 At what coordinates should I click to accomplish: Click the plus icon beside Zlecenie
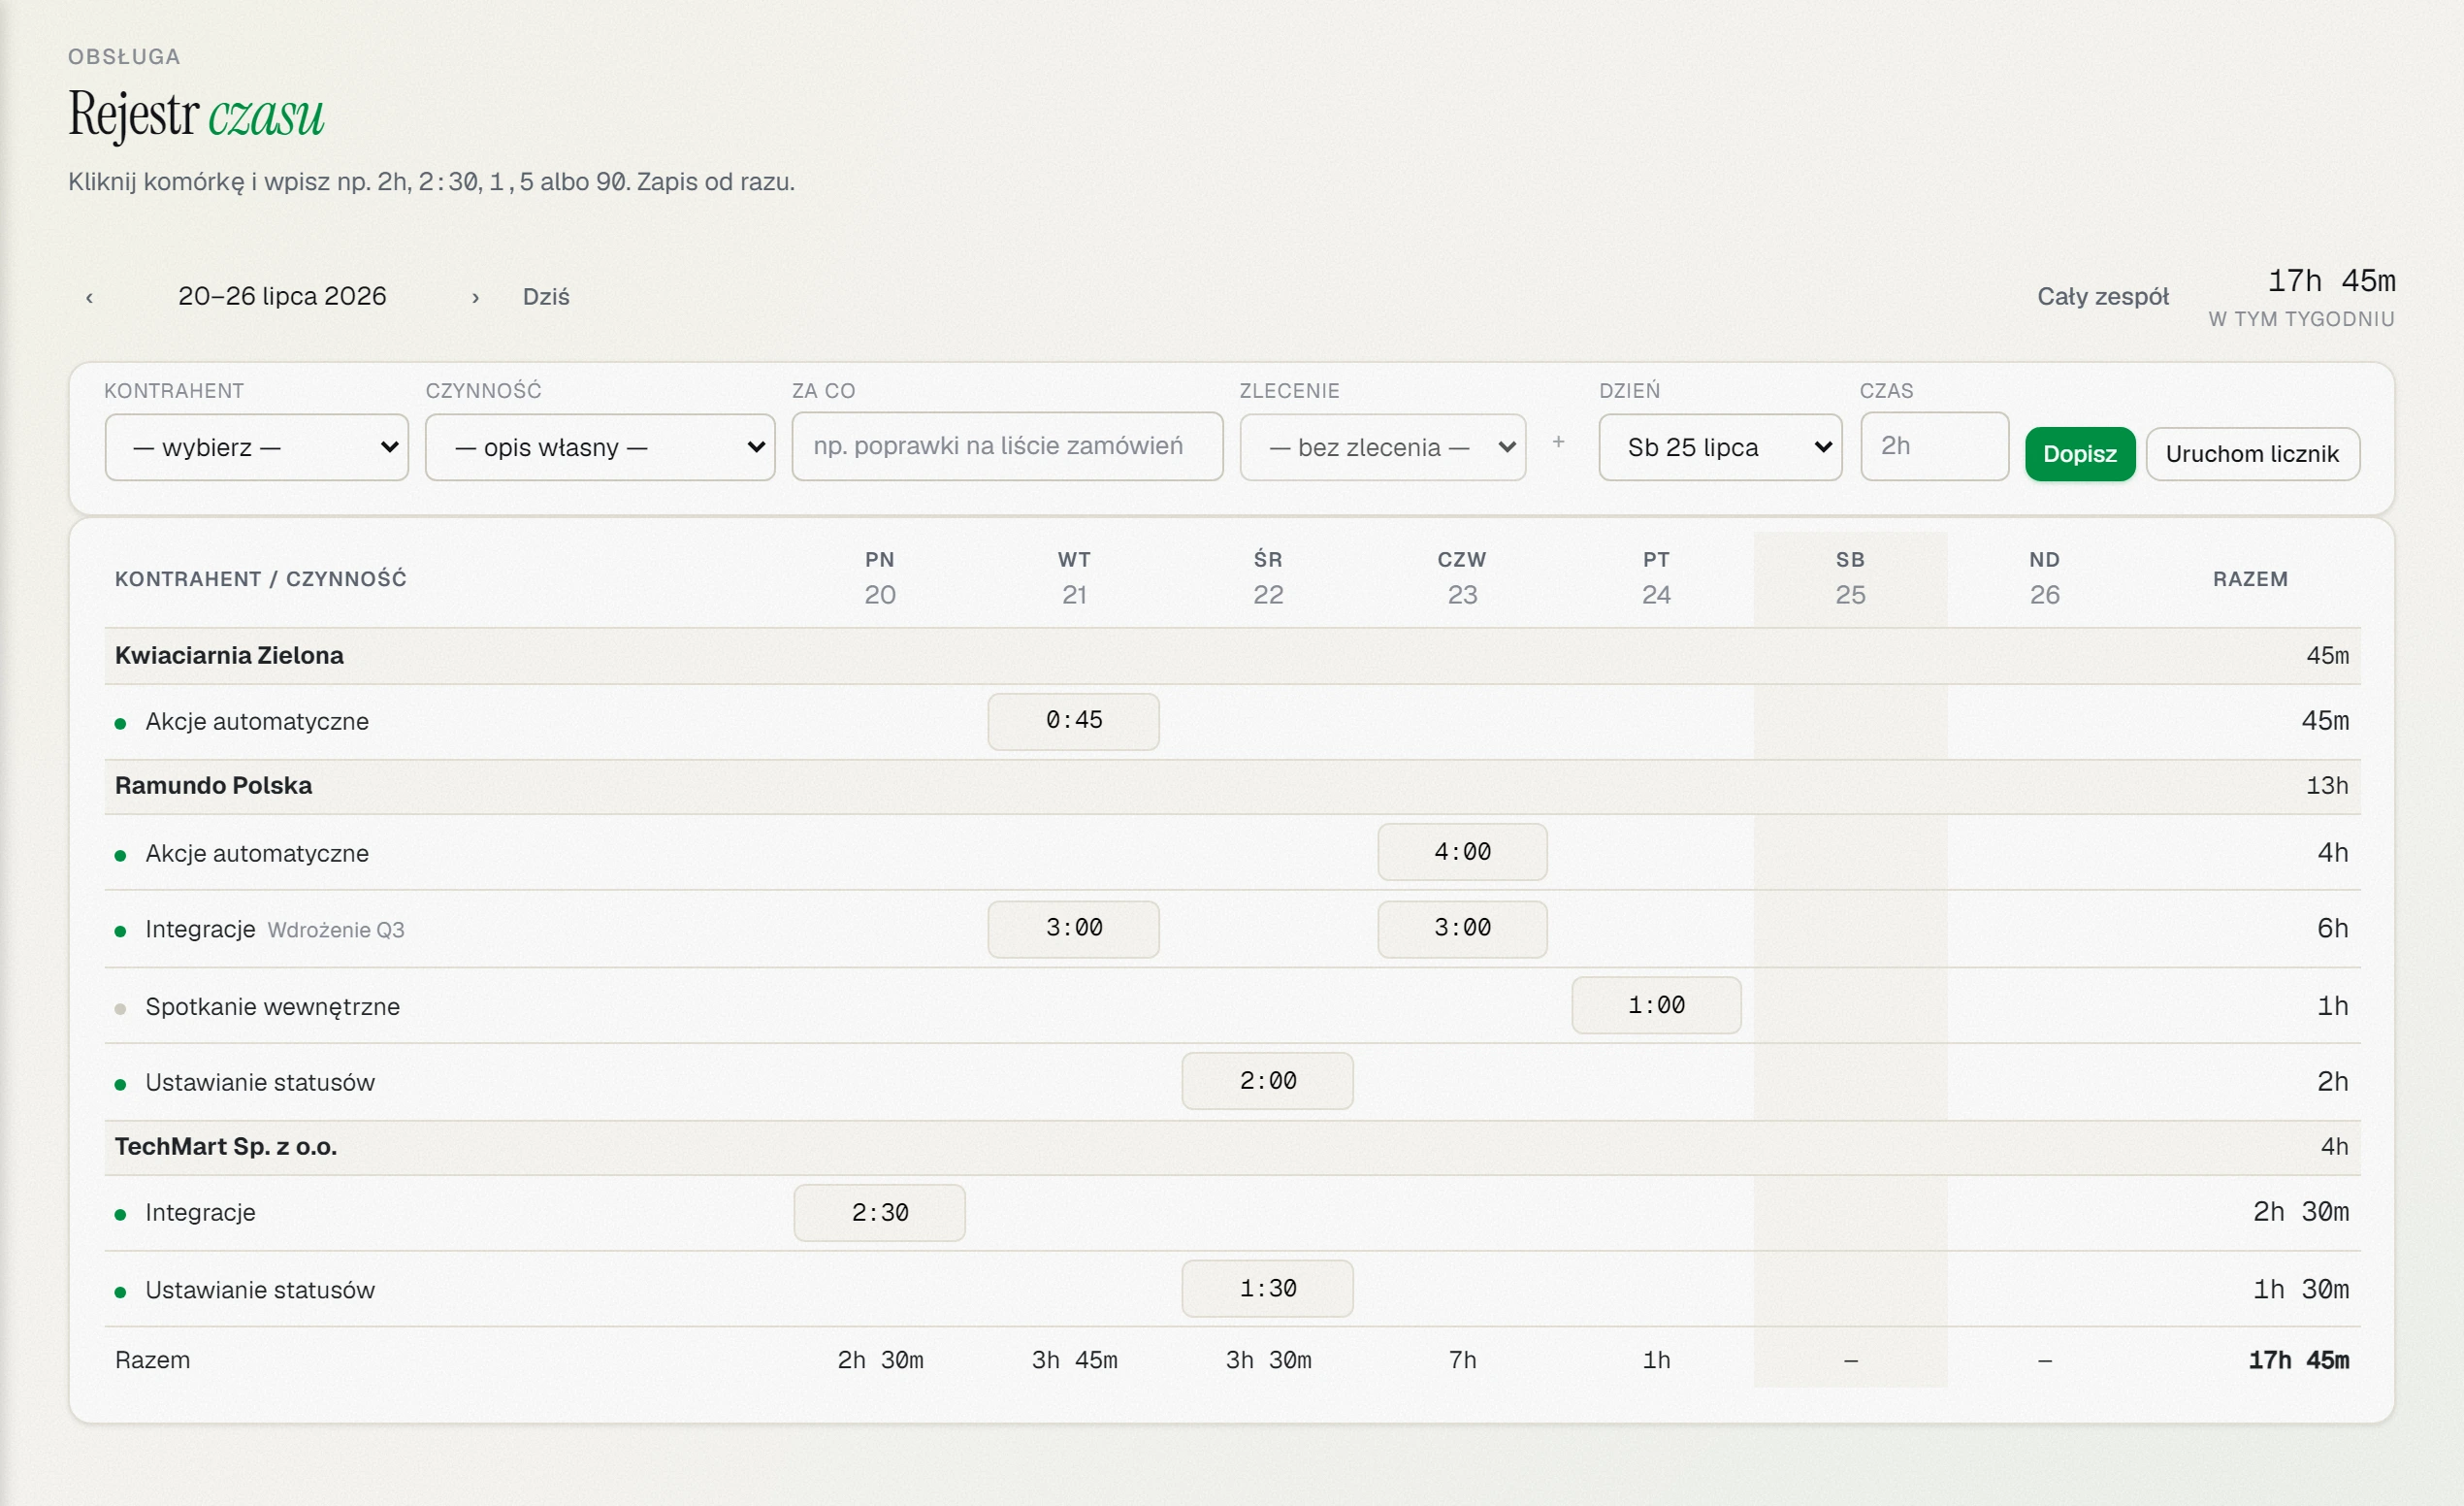pos(1558,441)
